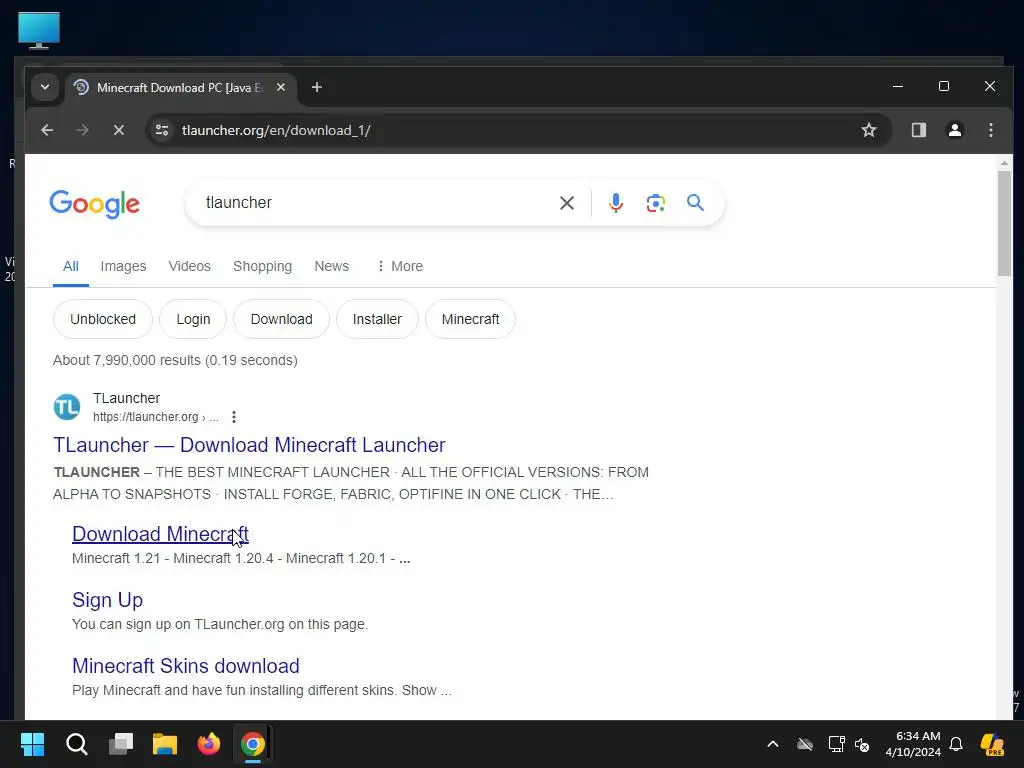Screen dimensions: 1024x768
Task: Open the clock showing 6:34 AM
Action: [x=913, y=744]
